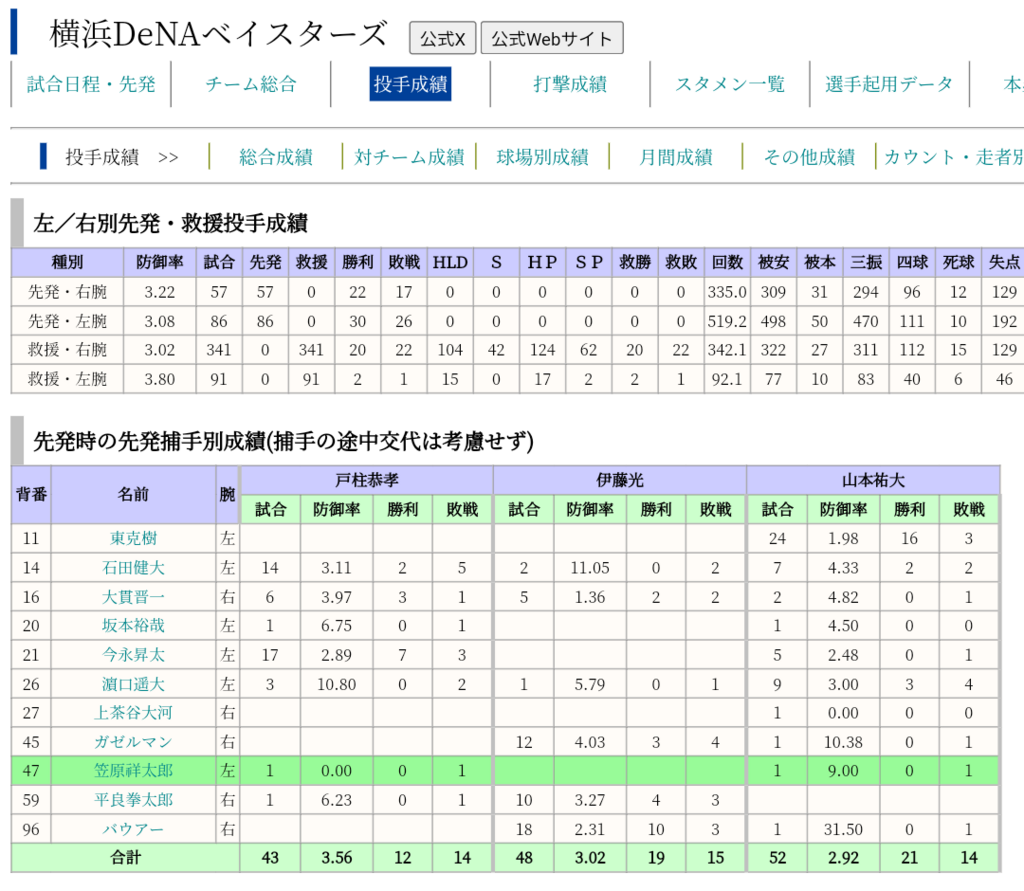Click the 山本祐大 catcher header
Viewport: 1024px width, 891px height.
(873, 481)
